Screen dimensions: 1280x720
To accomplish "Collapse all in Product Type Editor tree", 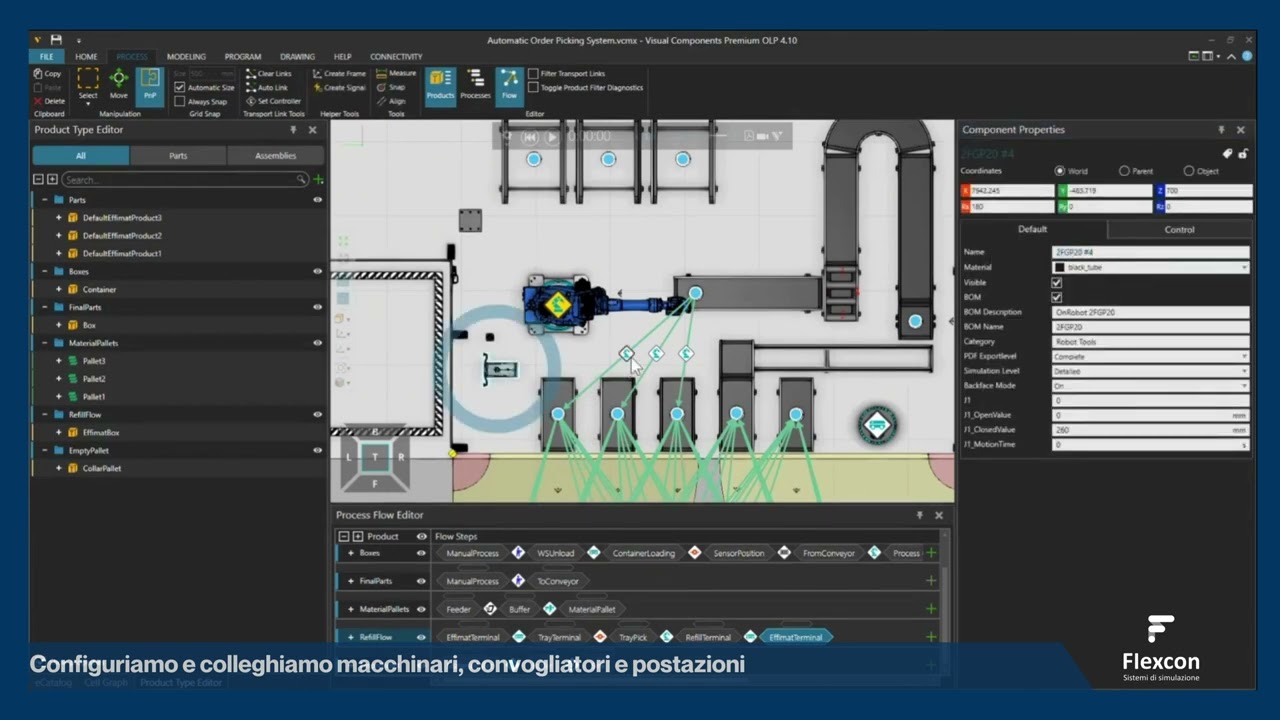I will (38, 180).
